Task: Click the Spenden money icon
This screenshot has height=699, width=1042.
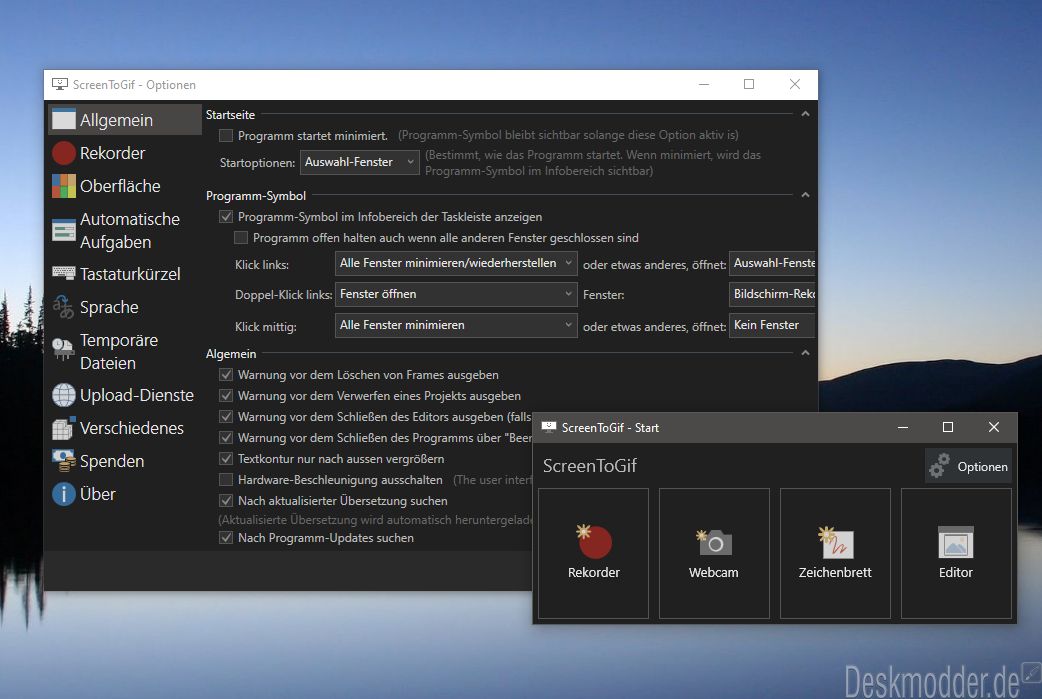Action: tap(64, 460)
